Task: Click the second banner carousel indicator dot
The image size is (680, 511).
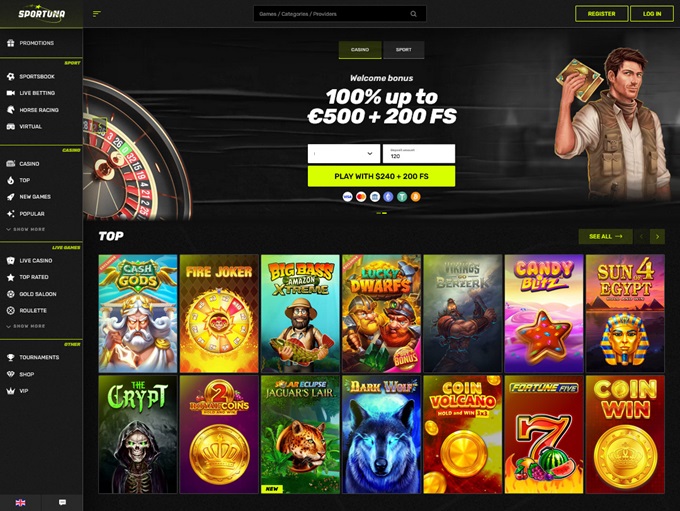Action: point(384,213)
